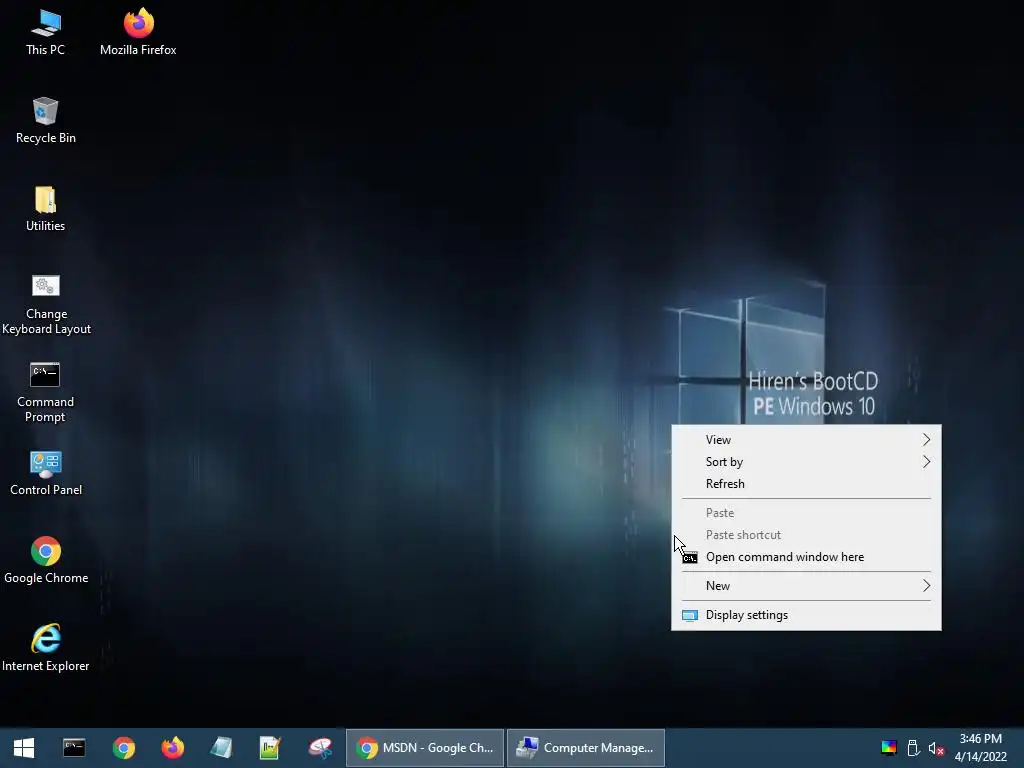Select the Mozilla Firefox desktop shortcut
Screen dimensions: 1024x768
(x=138, y=33)
